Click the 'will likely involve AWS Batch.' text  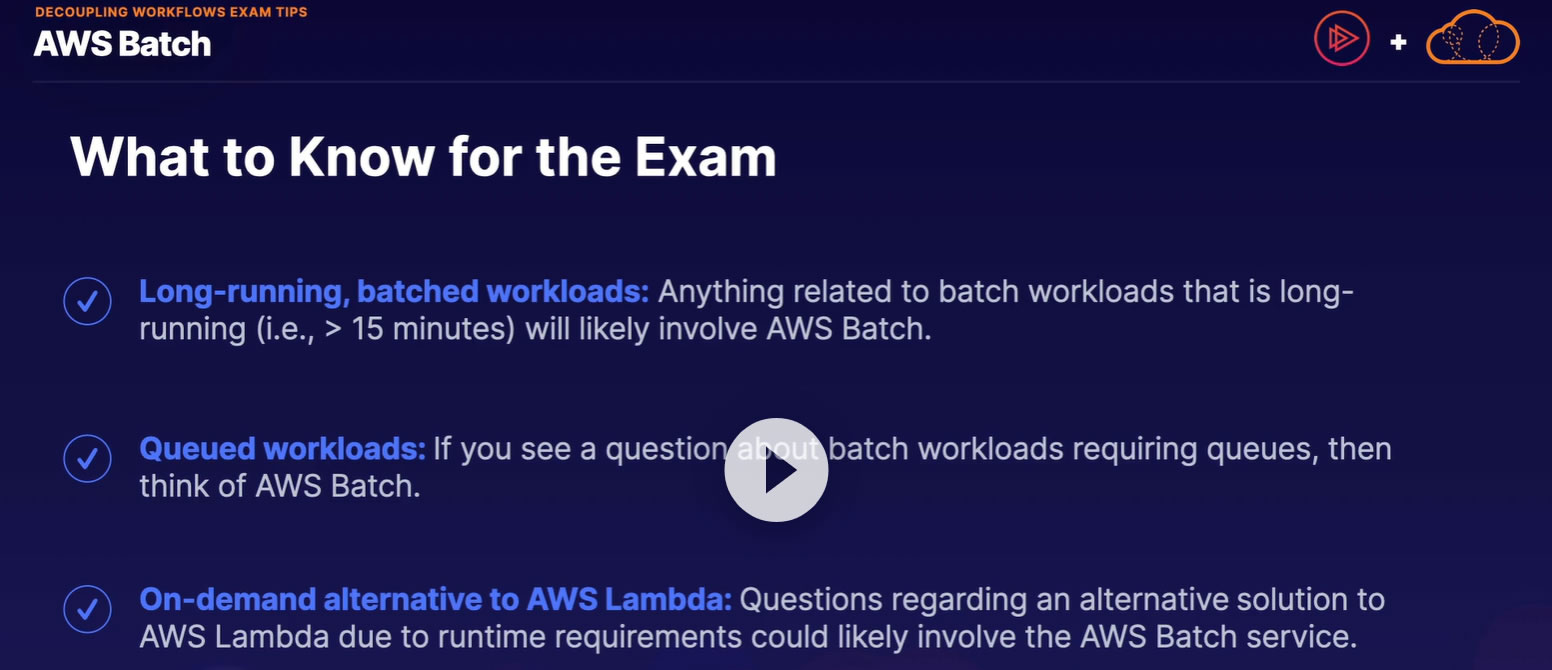728,329
